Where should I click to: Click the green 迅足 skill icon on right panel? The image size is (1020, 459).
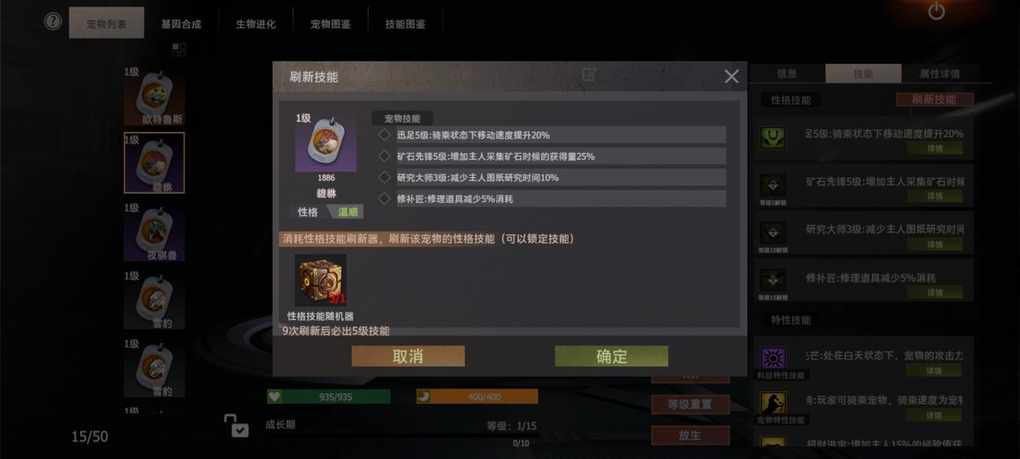(773, 137)
